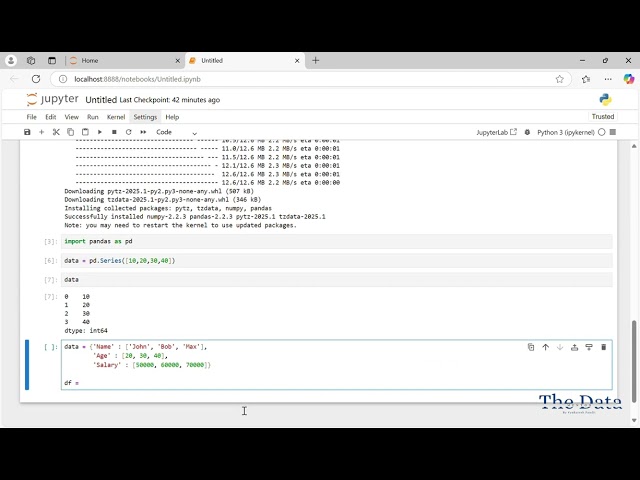Click the scrollbar down arrow
This screenshot has width=640, height=480.
[x=634, y=420]
